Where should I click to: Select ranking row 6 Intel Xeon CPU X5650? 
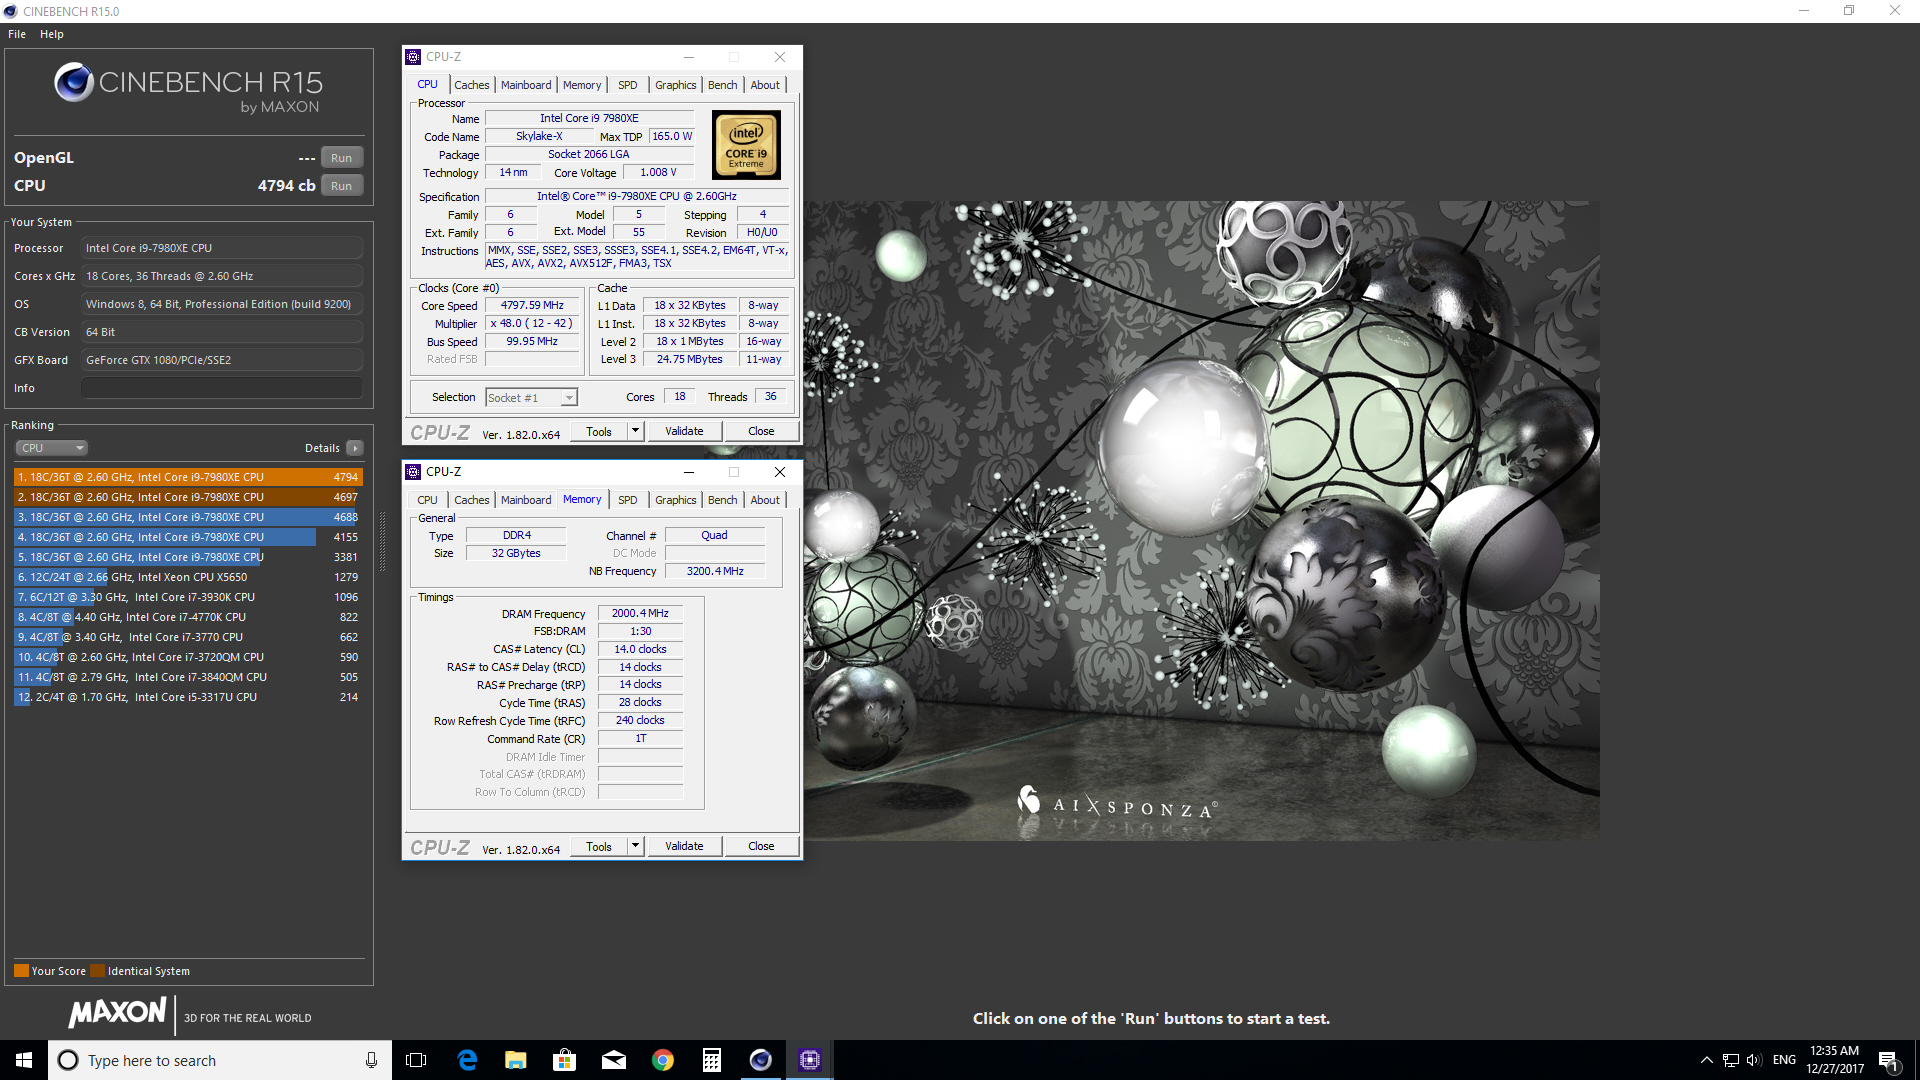click(x=188, y=577)
